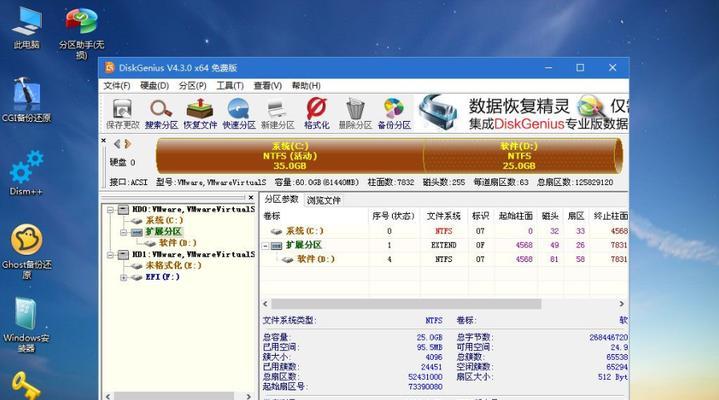Viewport: 719px width, 400px height.
Task: Collapse the HD0 disk tree node
Action: [x=110, y=210]
